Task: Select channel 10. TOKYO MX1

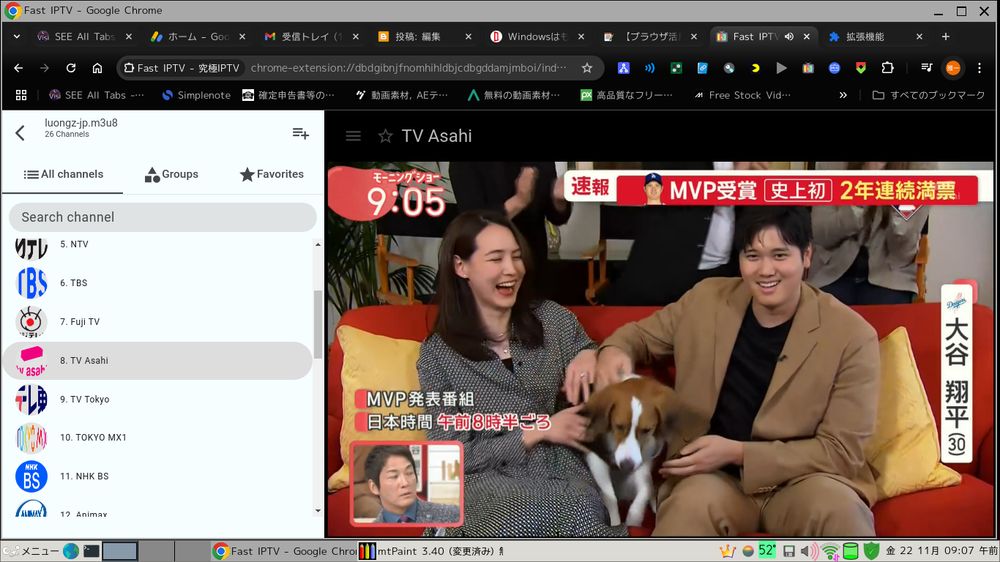Action: tap(158, 438)
